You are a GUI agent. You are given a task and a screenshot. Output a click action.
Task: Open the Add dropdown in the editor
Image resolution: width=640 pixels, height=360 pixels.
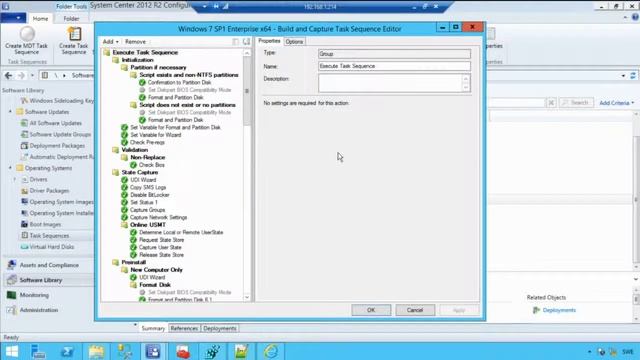pos(111,42)
